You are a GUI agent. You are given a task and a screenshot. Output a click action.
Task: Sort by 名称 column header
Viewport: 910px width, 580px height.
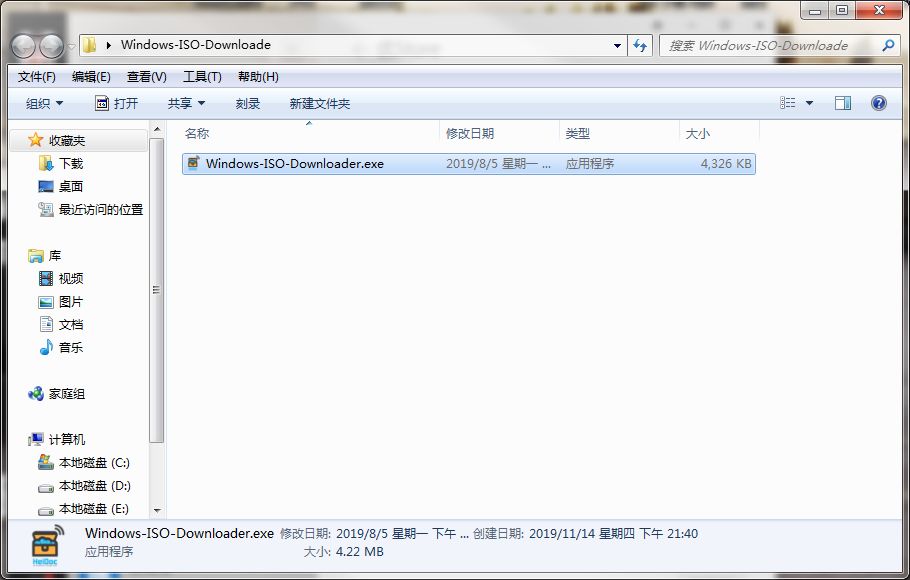point(197,134)
